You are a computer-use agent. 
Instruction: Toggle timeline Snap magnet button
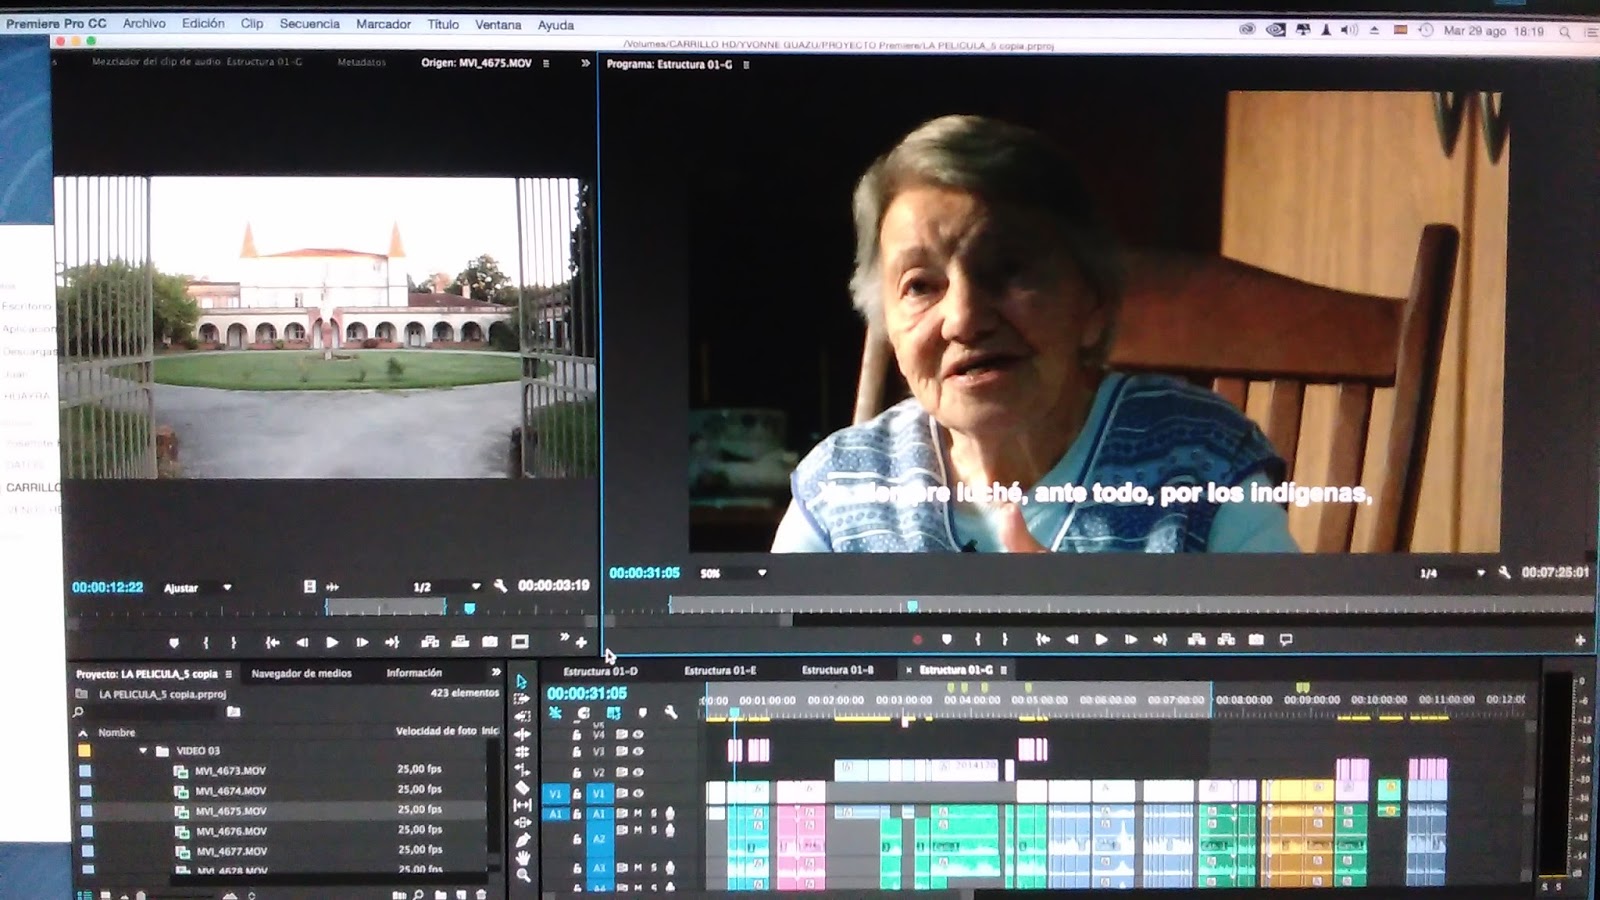[x=584, y=713]
